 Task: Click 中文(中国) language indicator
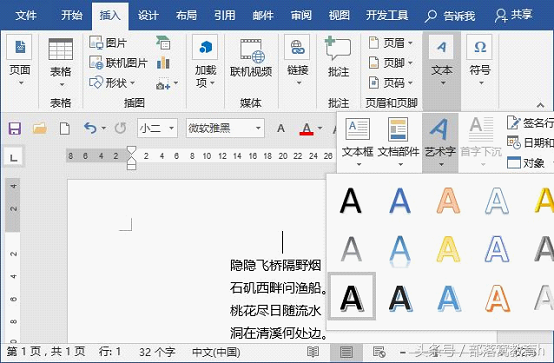click(216, 352)
